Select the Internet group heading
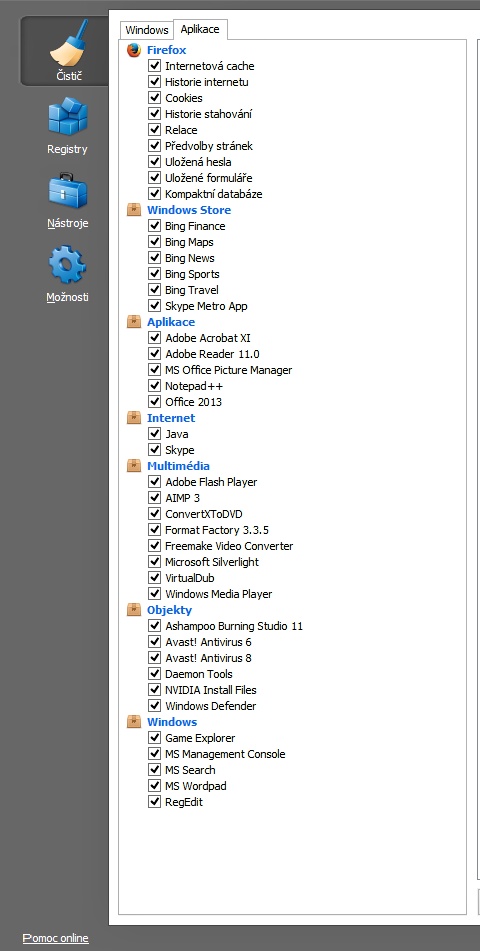The image size is (480, 951). (x=171, y=418)
